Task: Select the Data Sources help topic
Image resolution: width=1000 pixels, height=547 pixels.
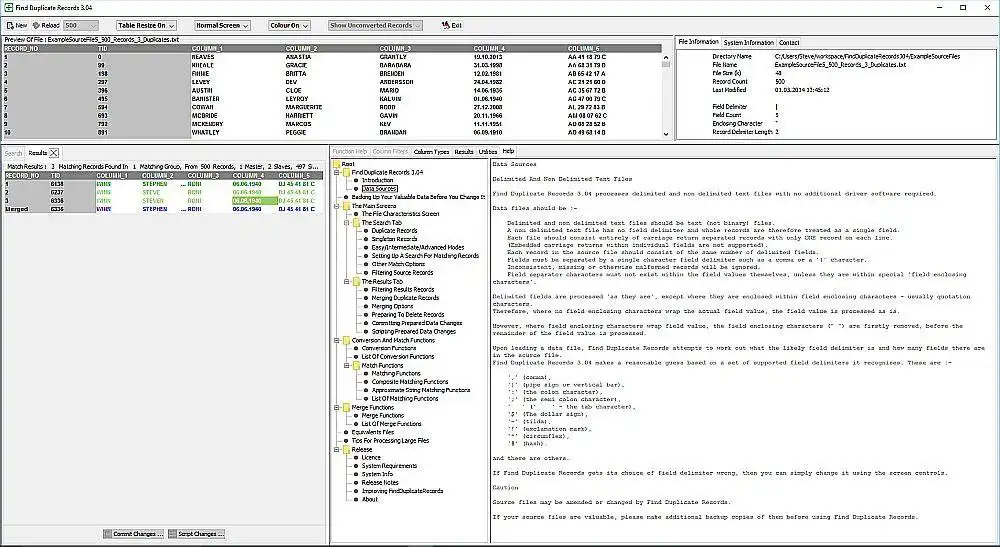Action: (x=379, y=189)
